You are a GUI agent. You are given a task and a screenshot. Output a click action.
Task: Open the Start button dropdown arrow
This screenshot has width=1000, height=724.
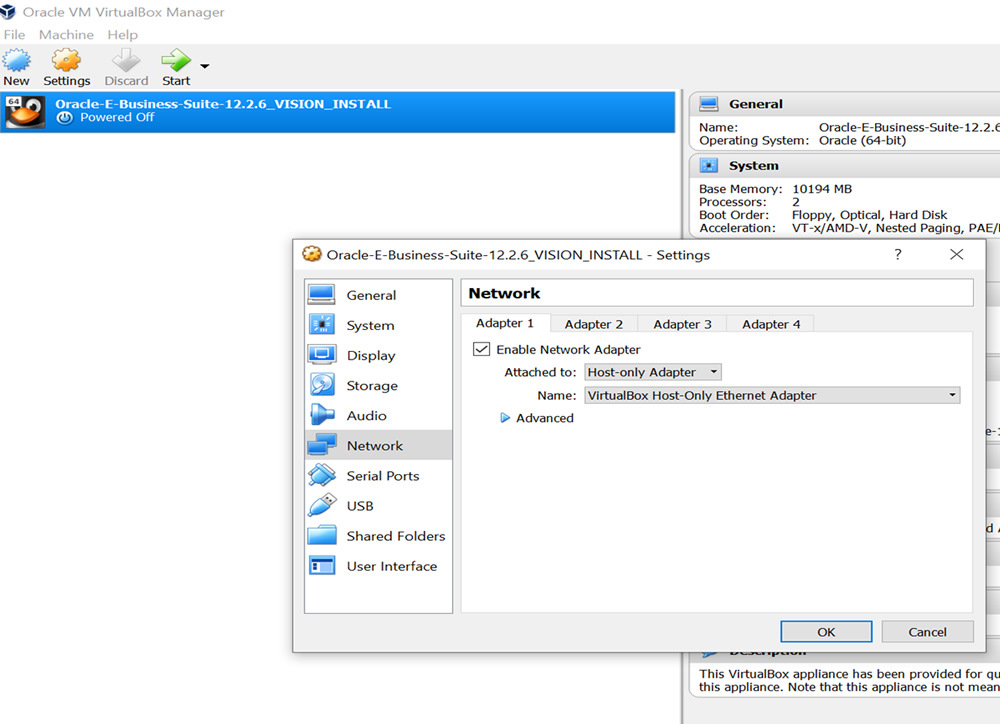coord(205,67)
